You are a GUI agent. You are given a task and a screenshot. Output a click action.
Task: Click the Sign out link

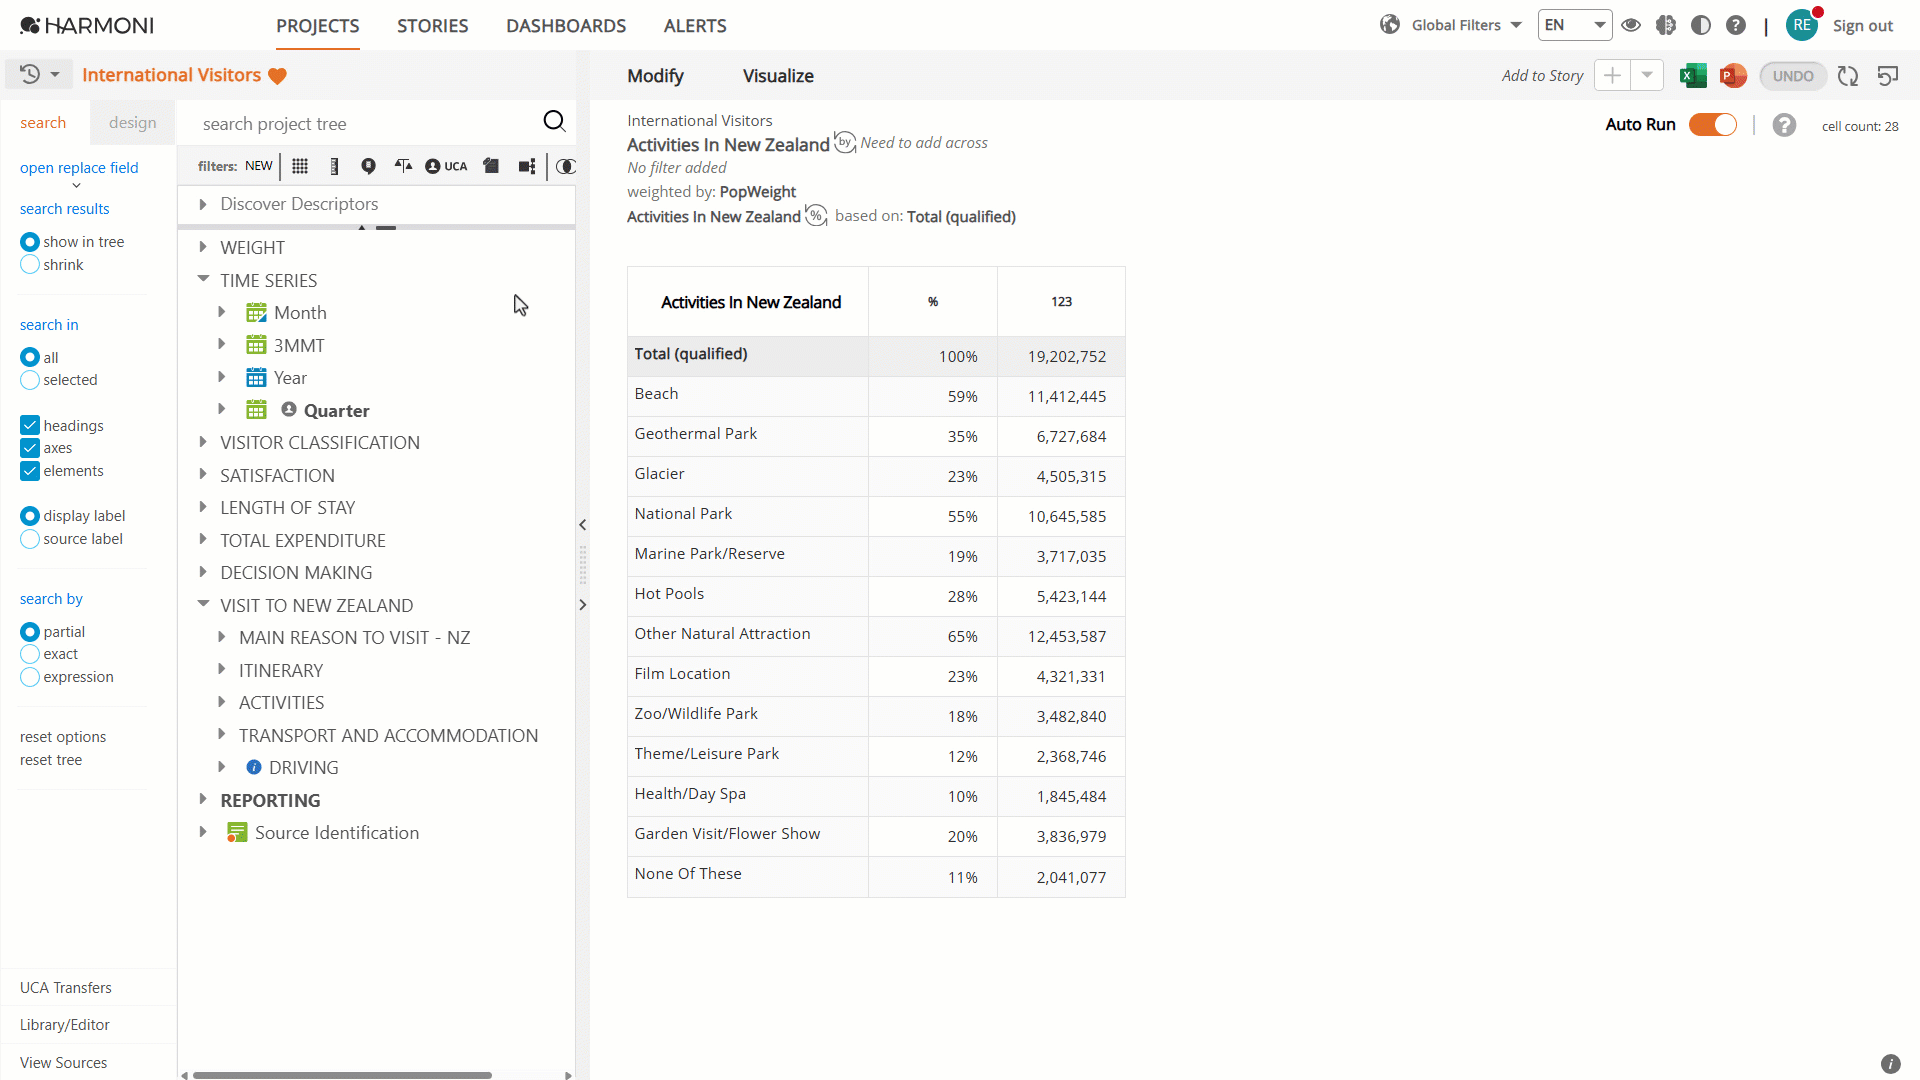1863,26
